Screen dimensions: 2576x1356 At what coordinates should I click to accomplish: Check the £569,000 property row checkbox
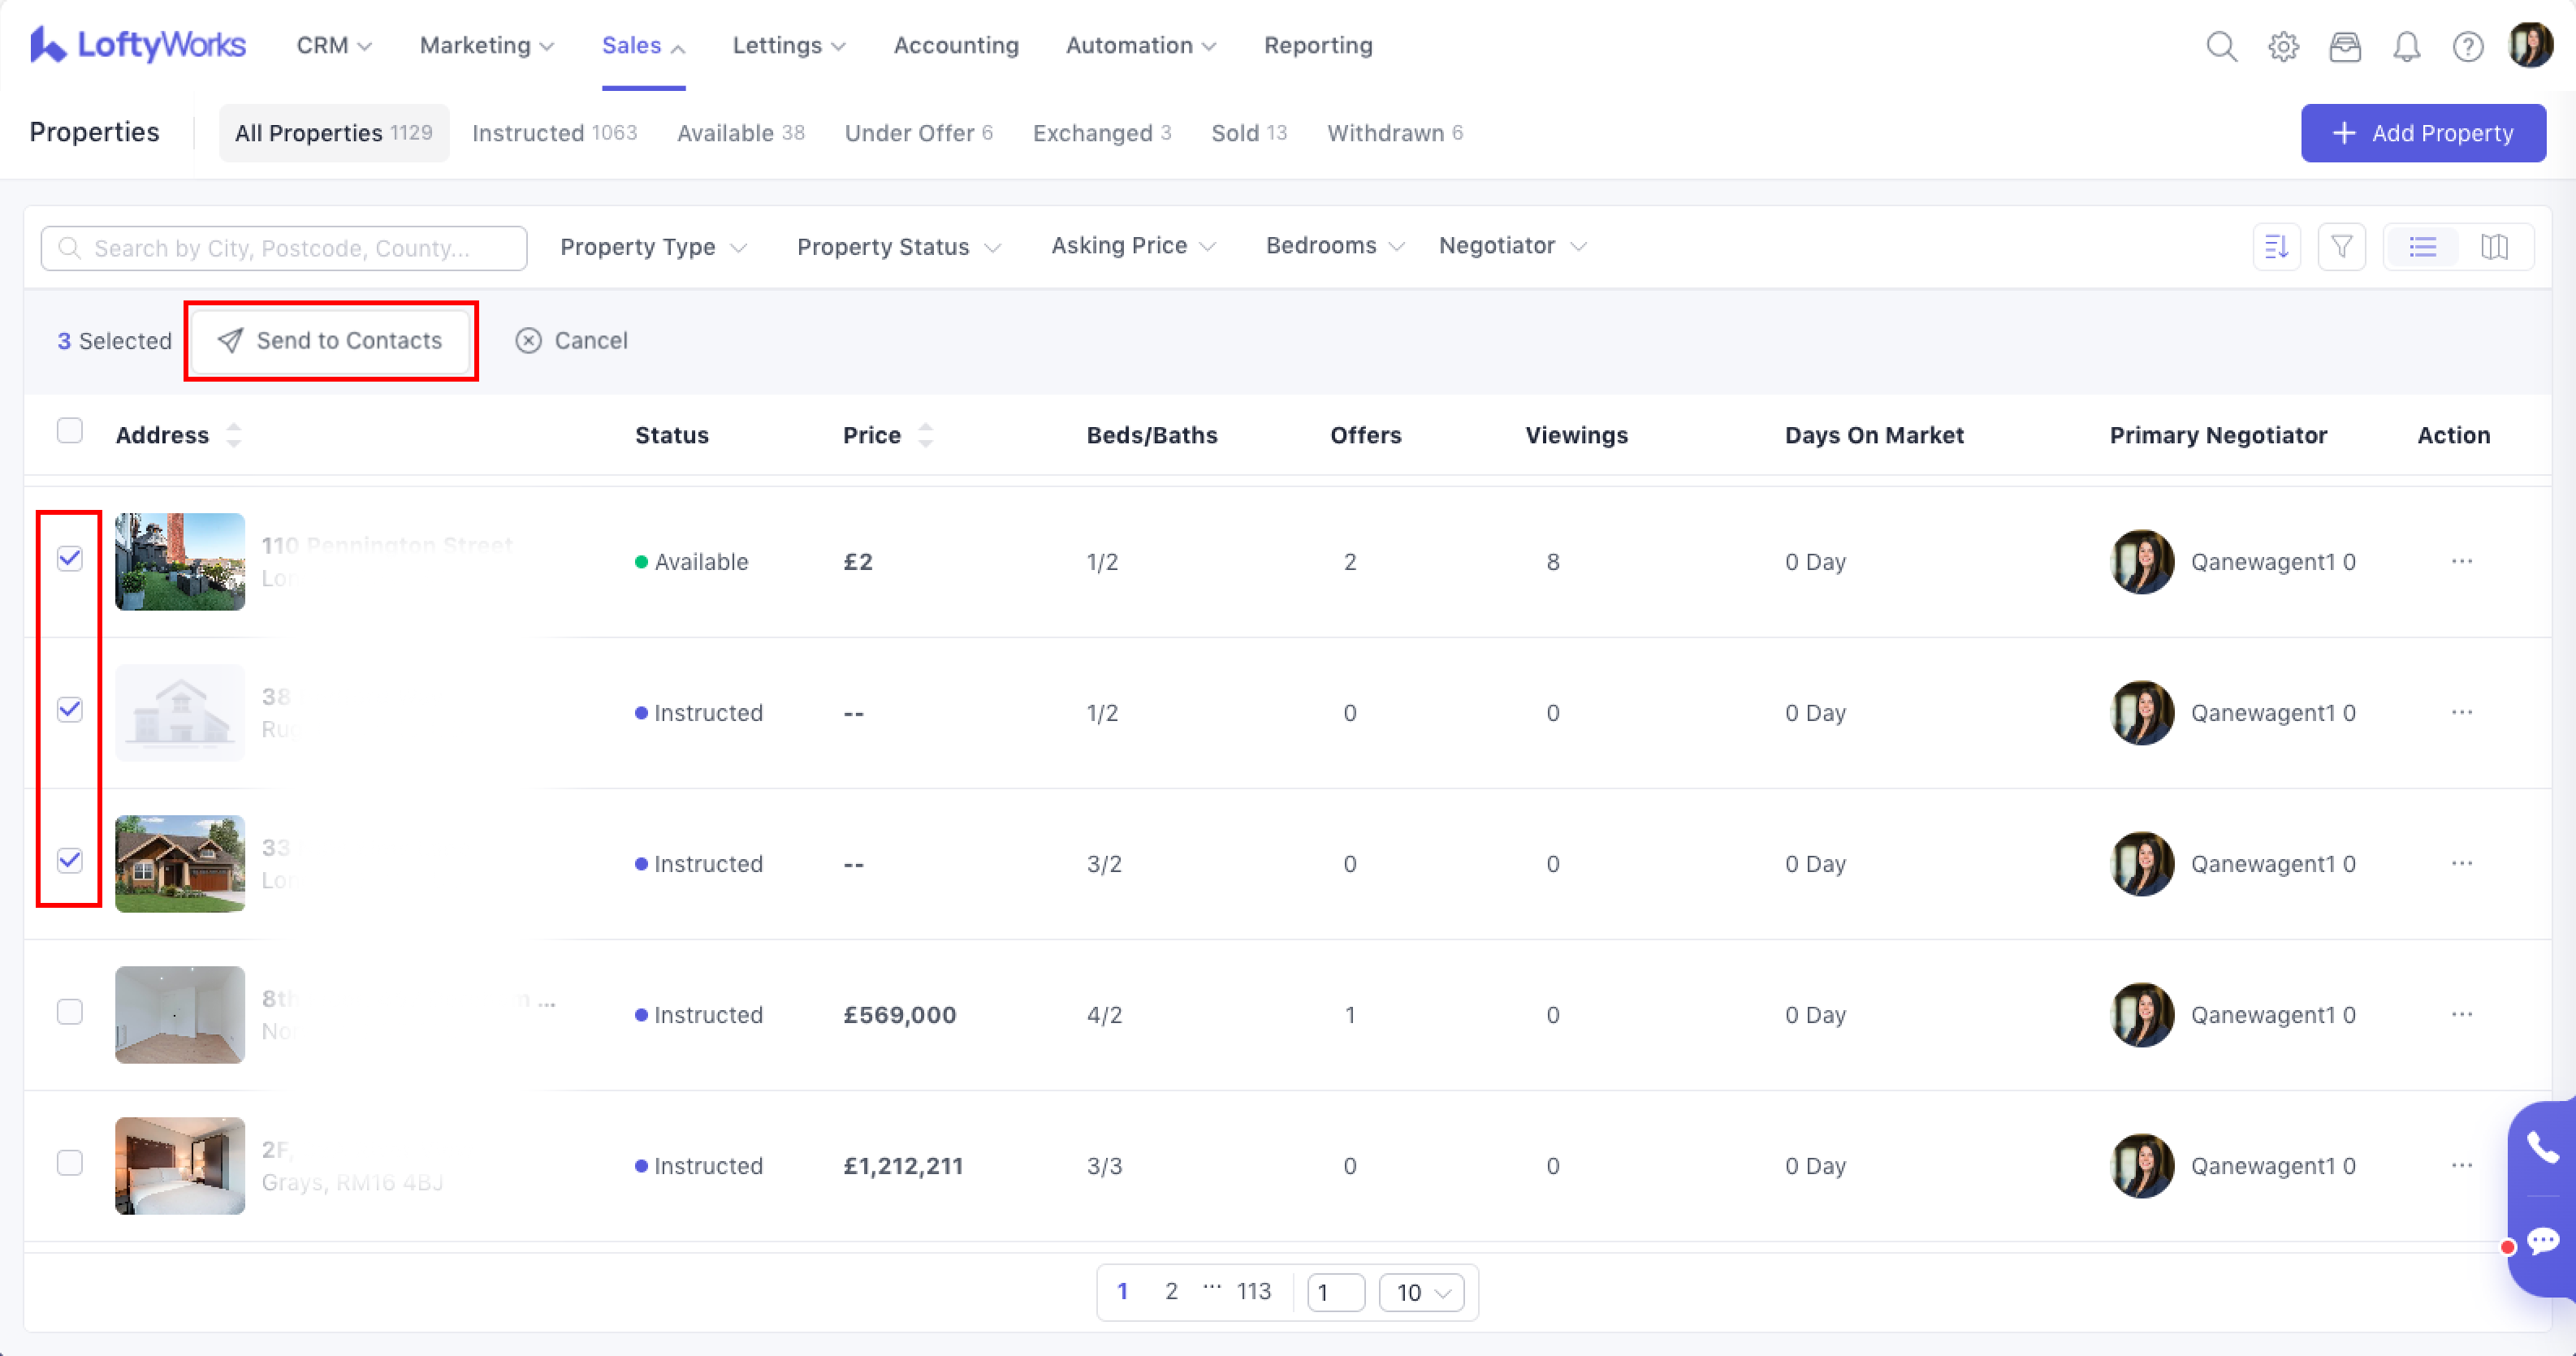pyautogui.click(x=70, y=1012)
